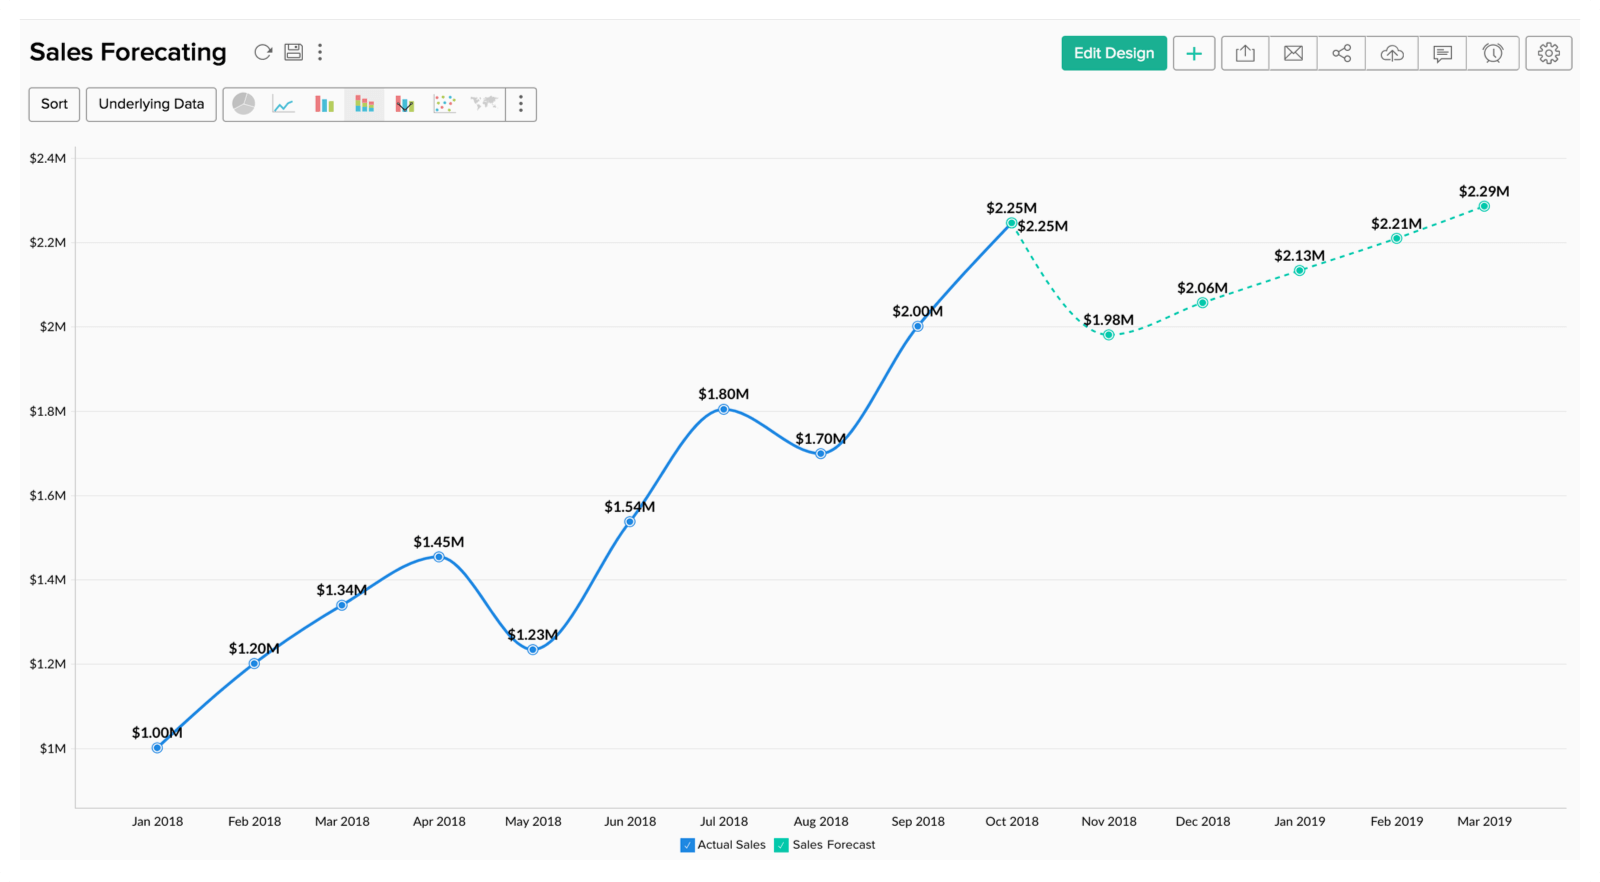Refresh the Sales Forecasting report
This screenshot has height=882, width=1600.
click(x=263, y=52)
